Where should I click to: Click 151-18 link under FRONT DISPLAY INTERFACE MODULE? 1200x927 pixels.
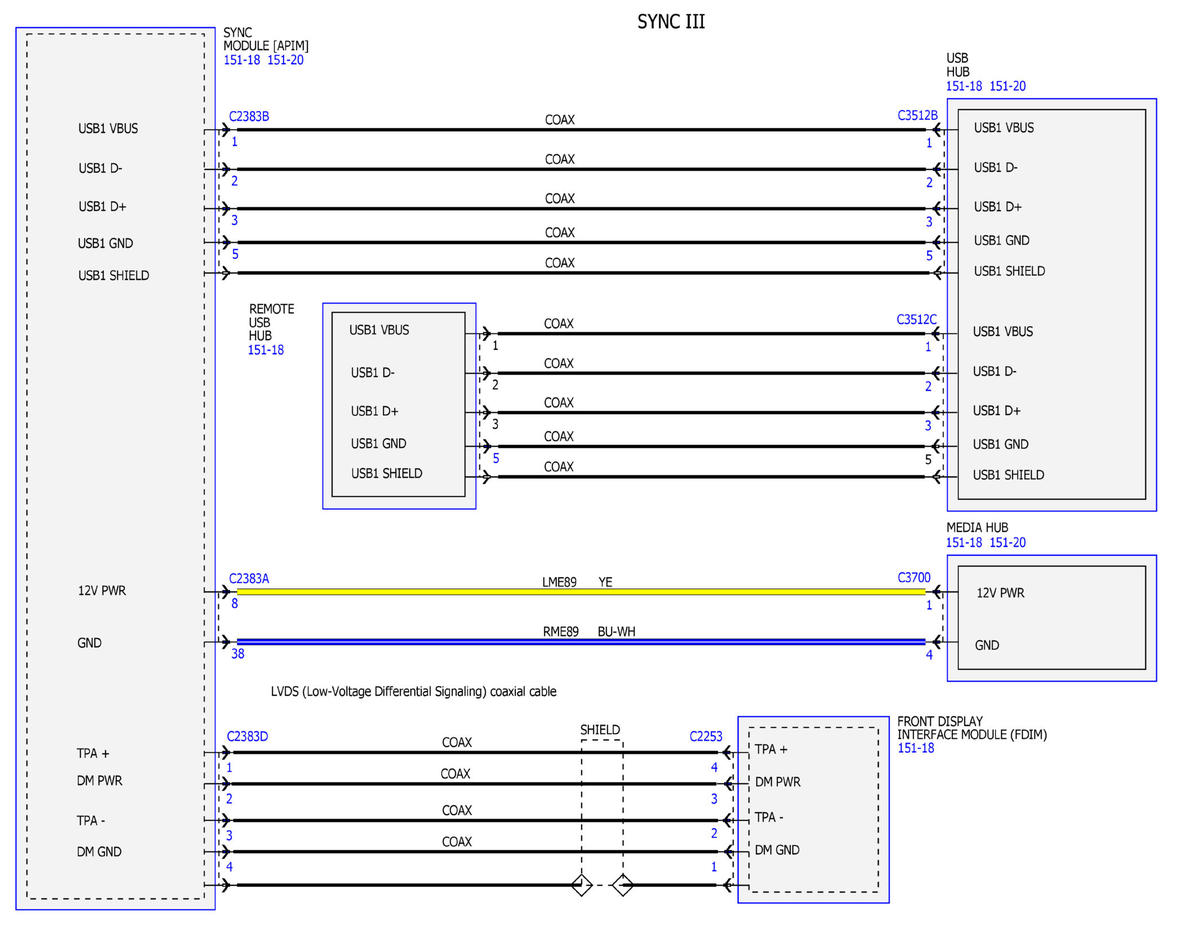tap(916, 747)
